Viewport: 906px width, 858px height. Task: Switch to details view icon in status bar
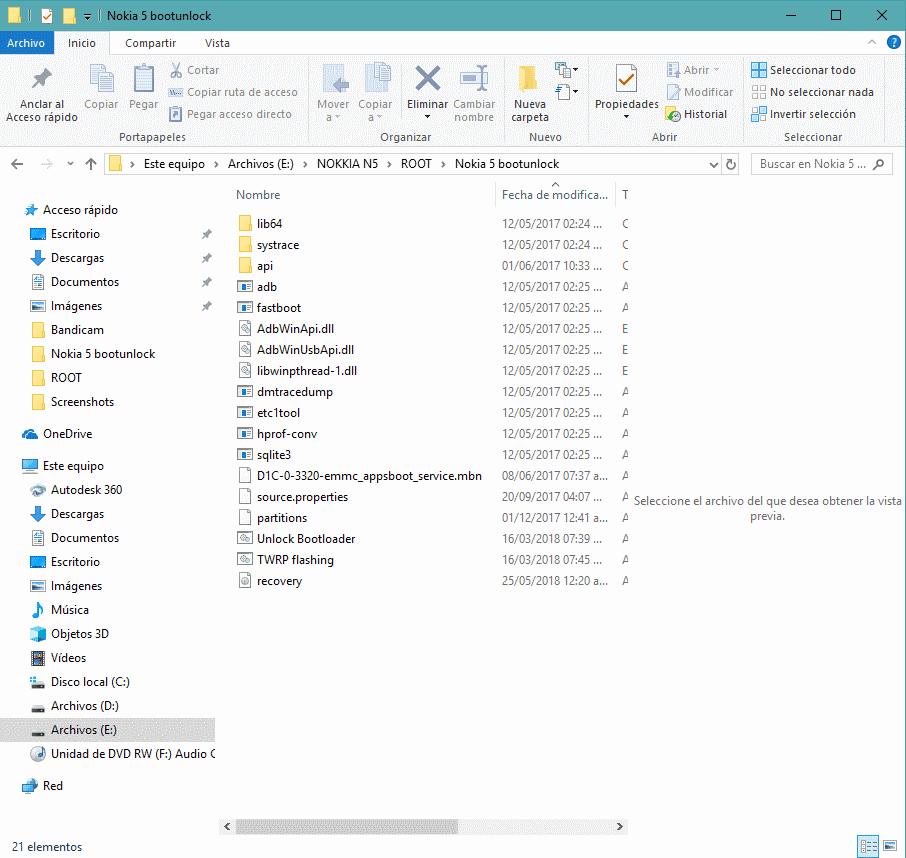pyautogui.click(x=868, y=846)
